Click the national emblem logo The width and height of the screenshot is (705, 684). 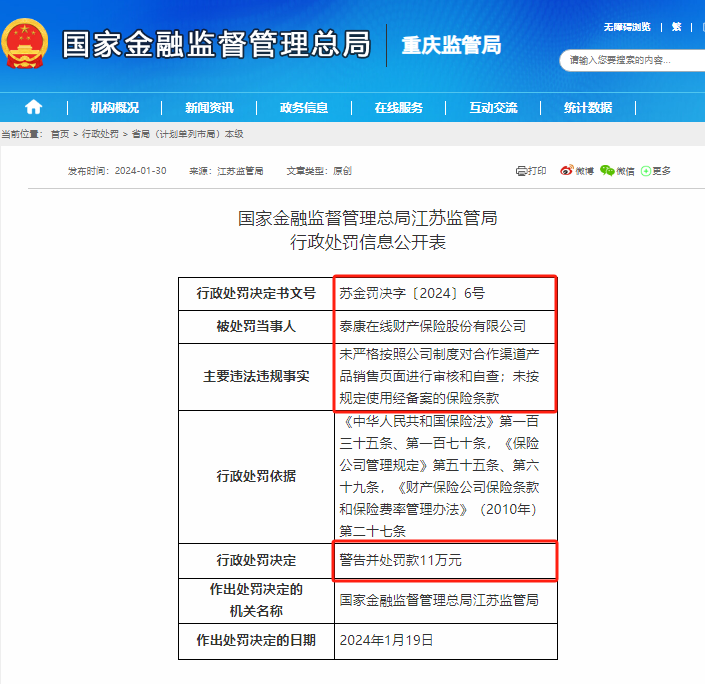coord(26,44)
